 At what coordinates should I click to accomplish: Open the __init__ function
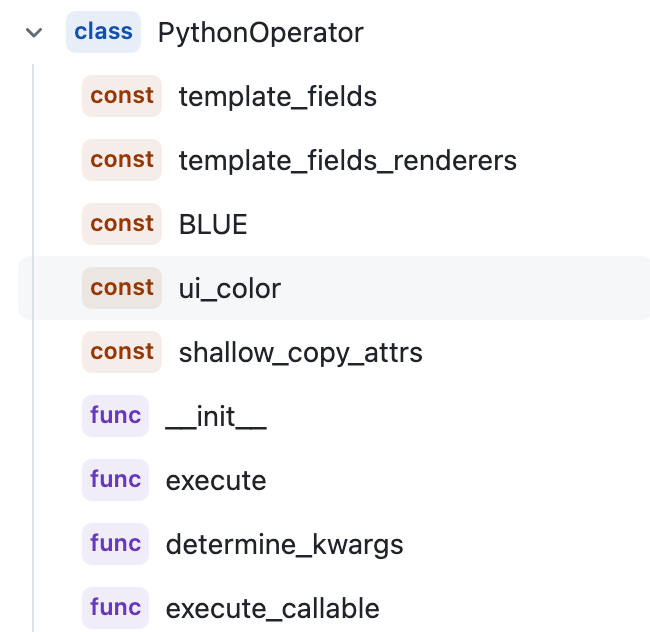point(216,417)
